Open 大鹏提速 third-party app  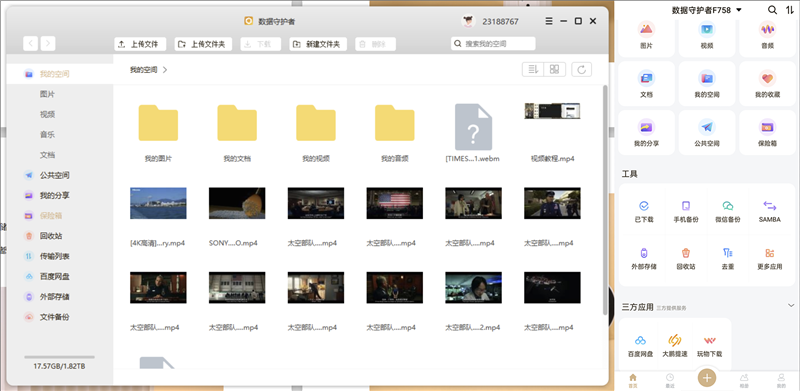point(674,346)
